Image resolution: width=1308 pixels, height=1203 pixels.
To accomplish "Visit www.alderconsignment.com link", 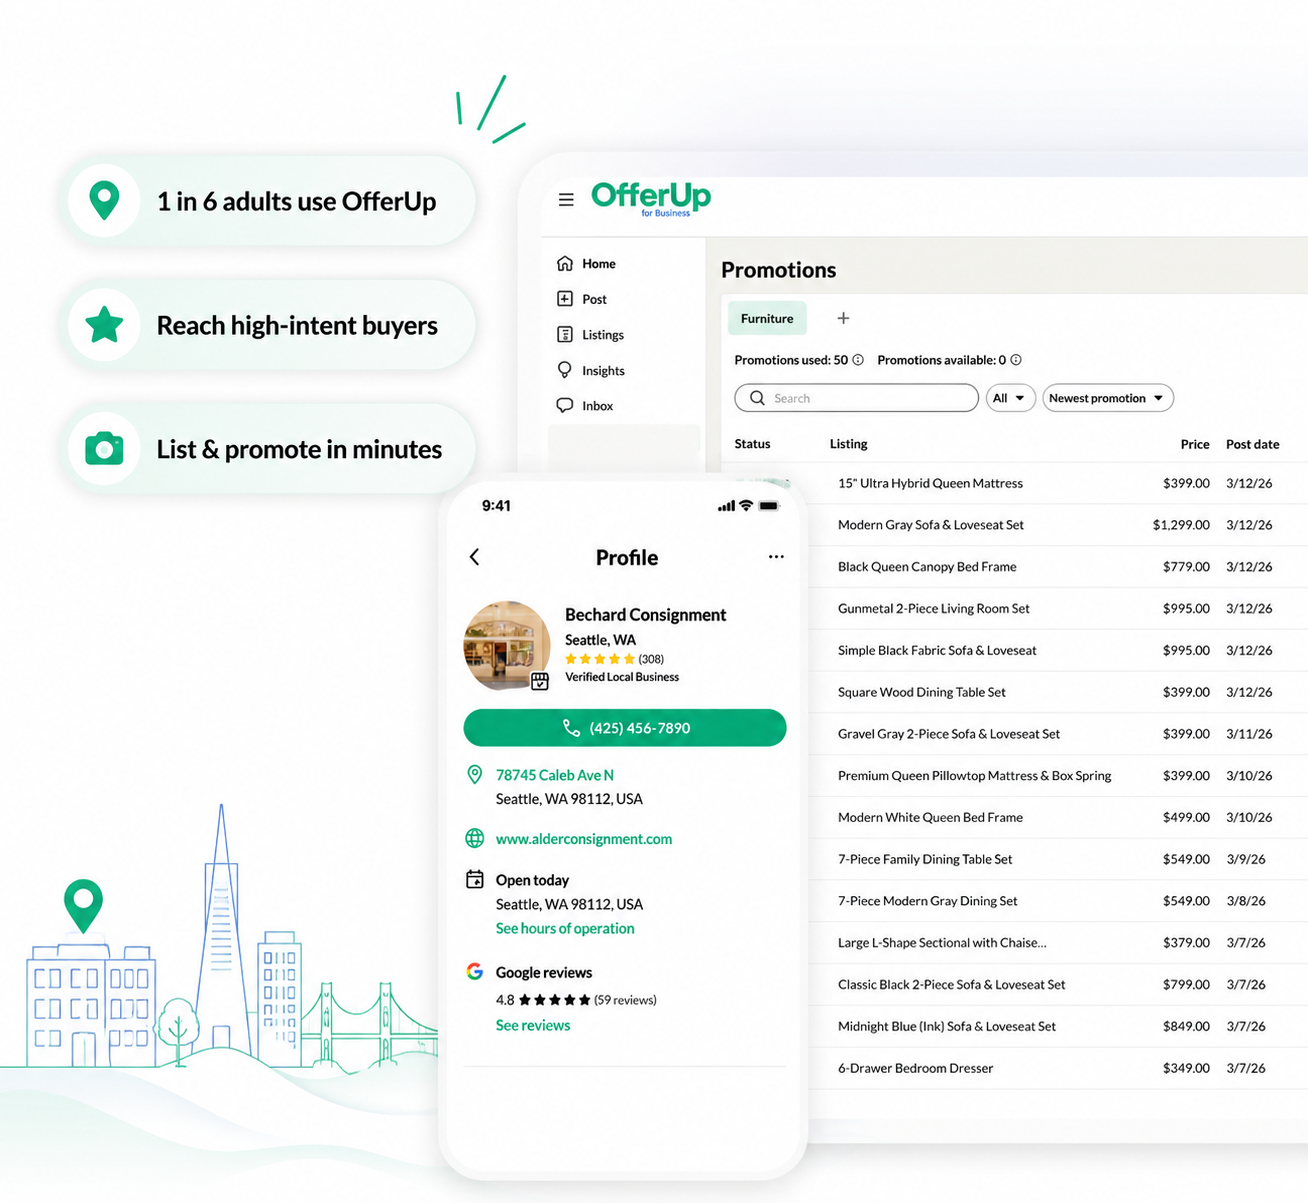I will [x=584, y=839].
